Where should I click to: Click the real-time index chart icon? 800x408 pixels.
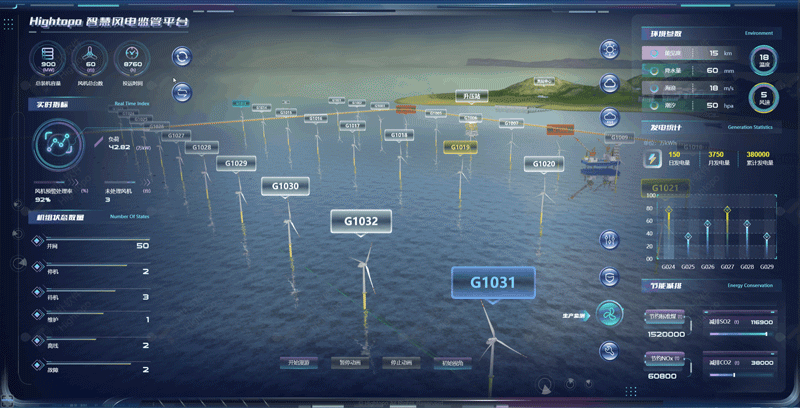click(x=58, y=144)
